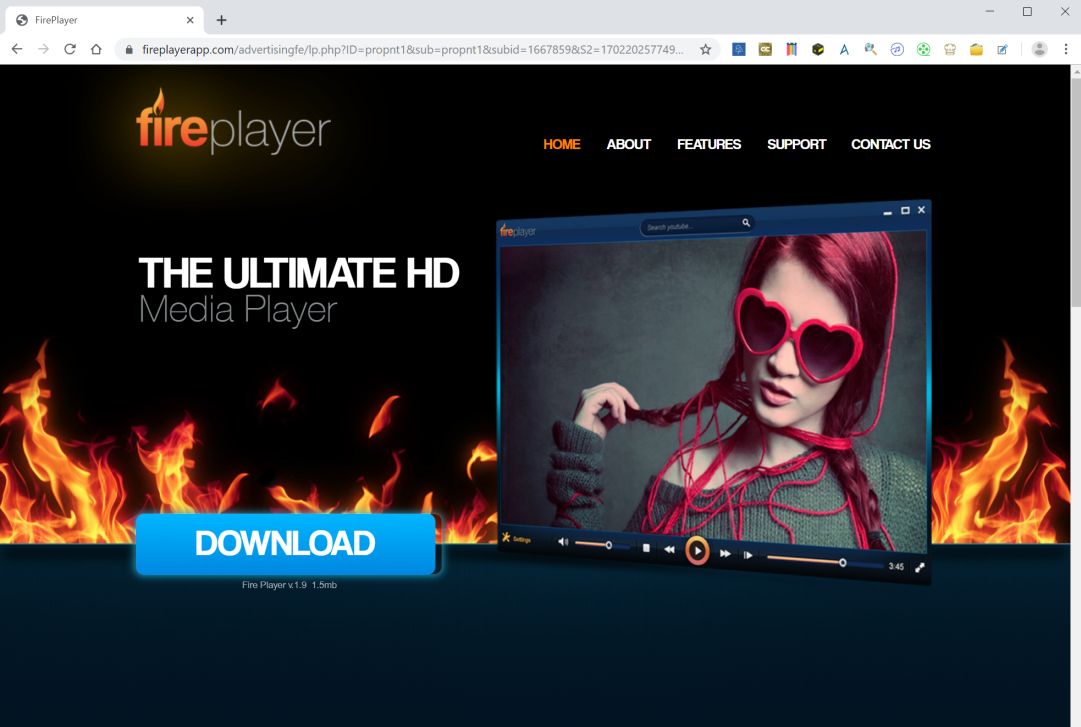Fast forward in the player
This screenshot has width=1081, height=727.
tap(725, 553)
